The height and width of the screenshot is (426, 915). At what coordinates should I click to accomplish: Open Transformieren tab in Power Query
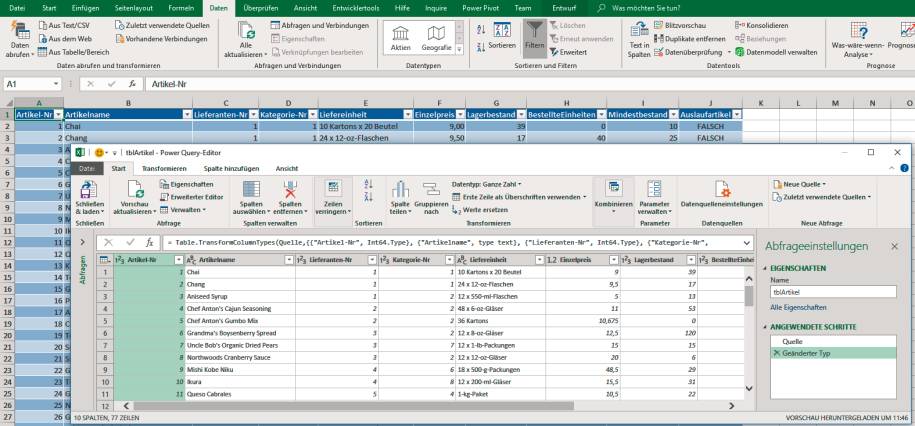[x=164, y=168]
